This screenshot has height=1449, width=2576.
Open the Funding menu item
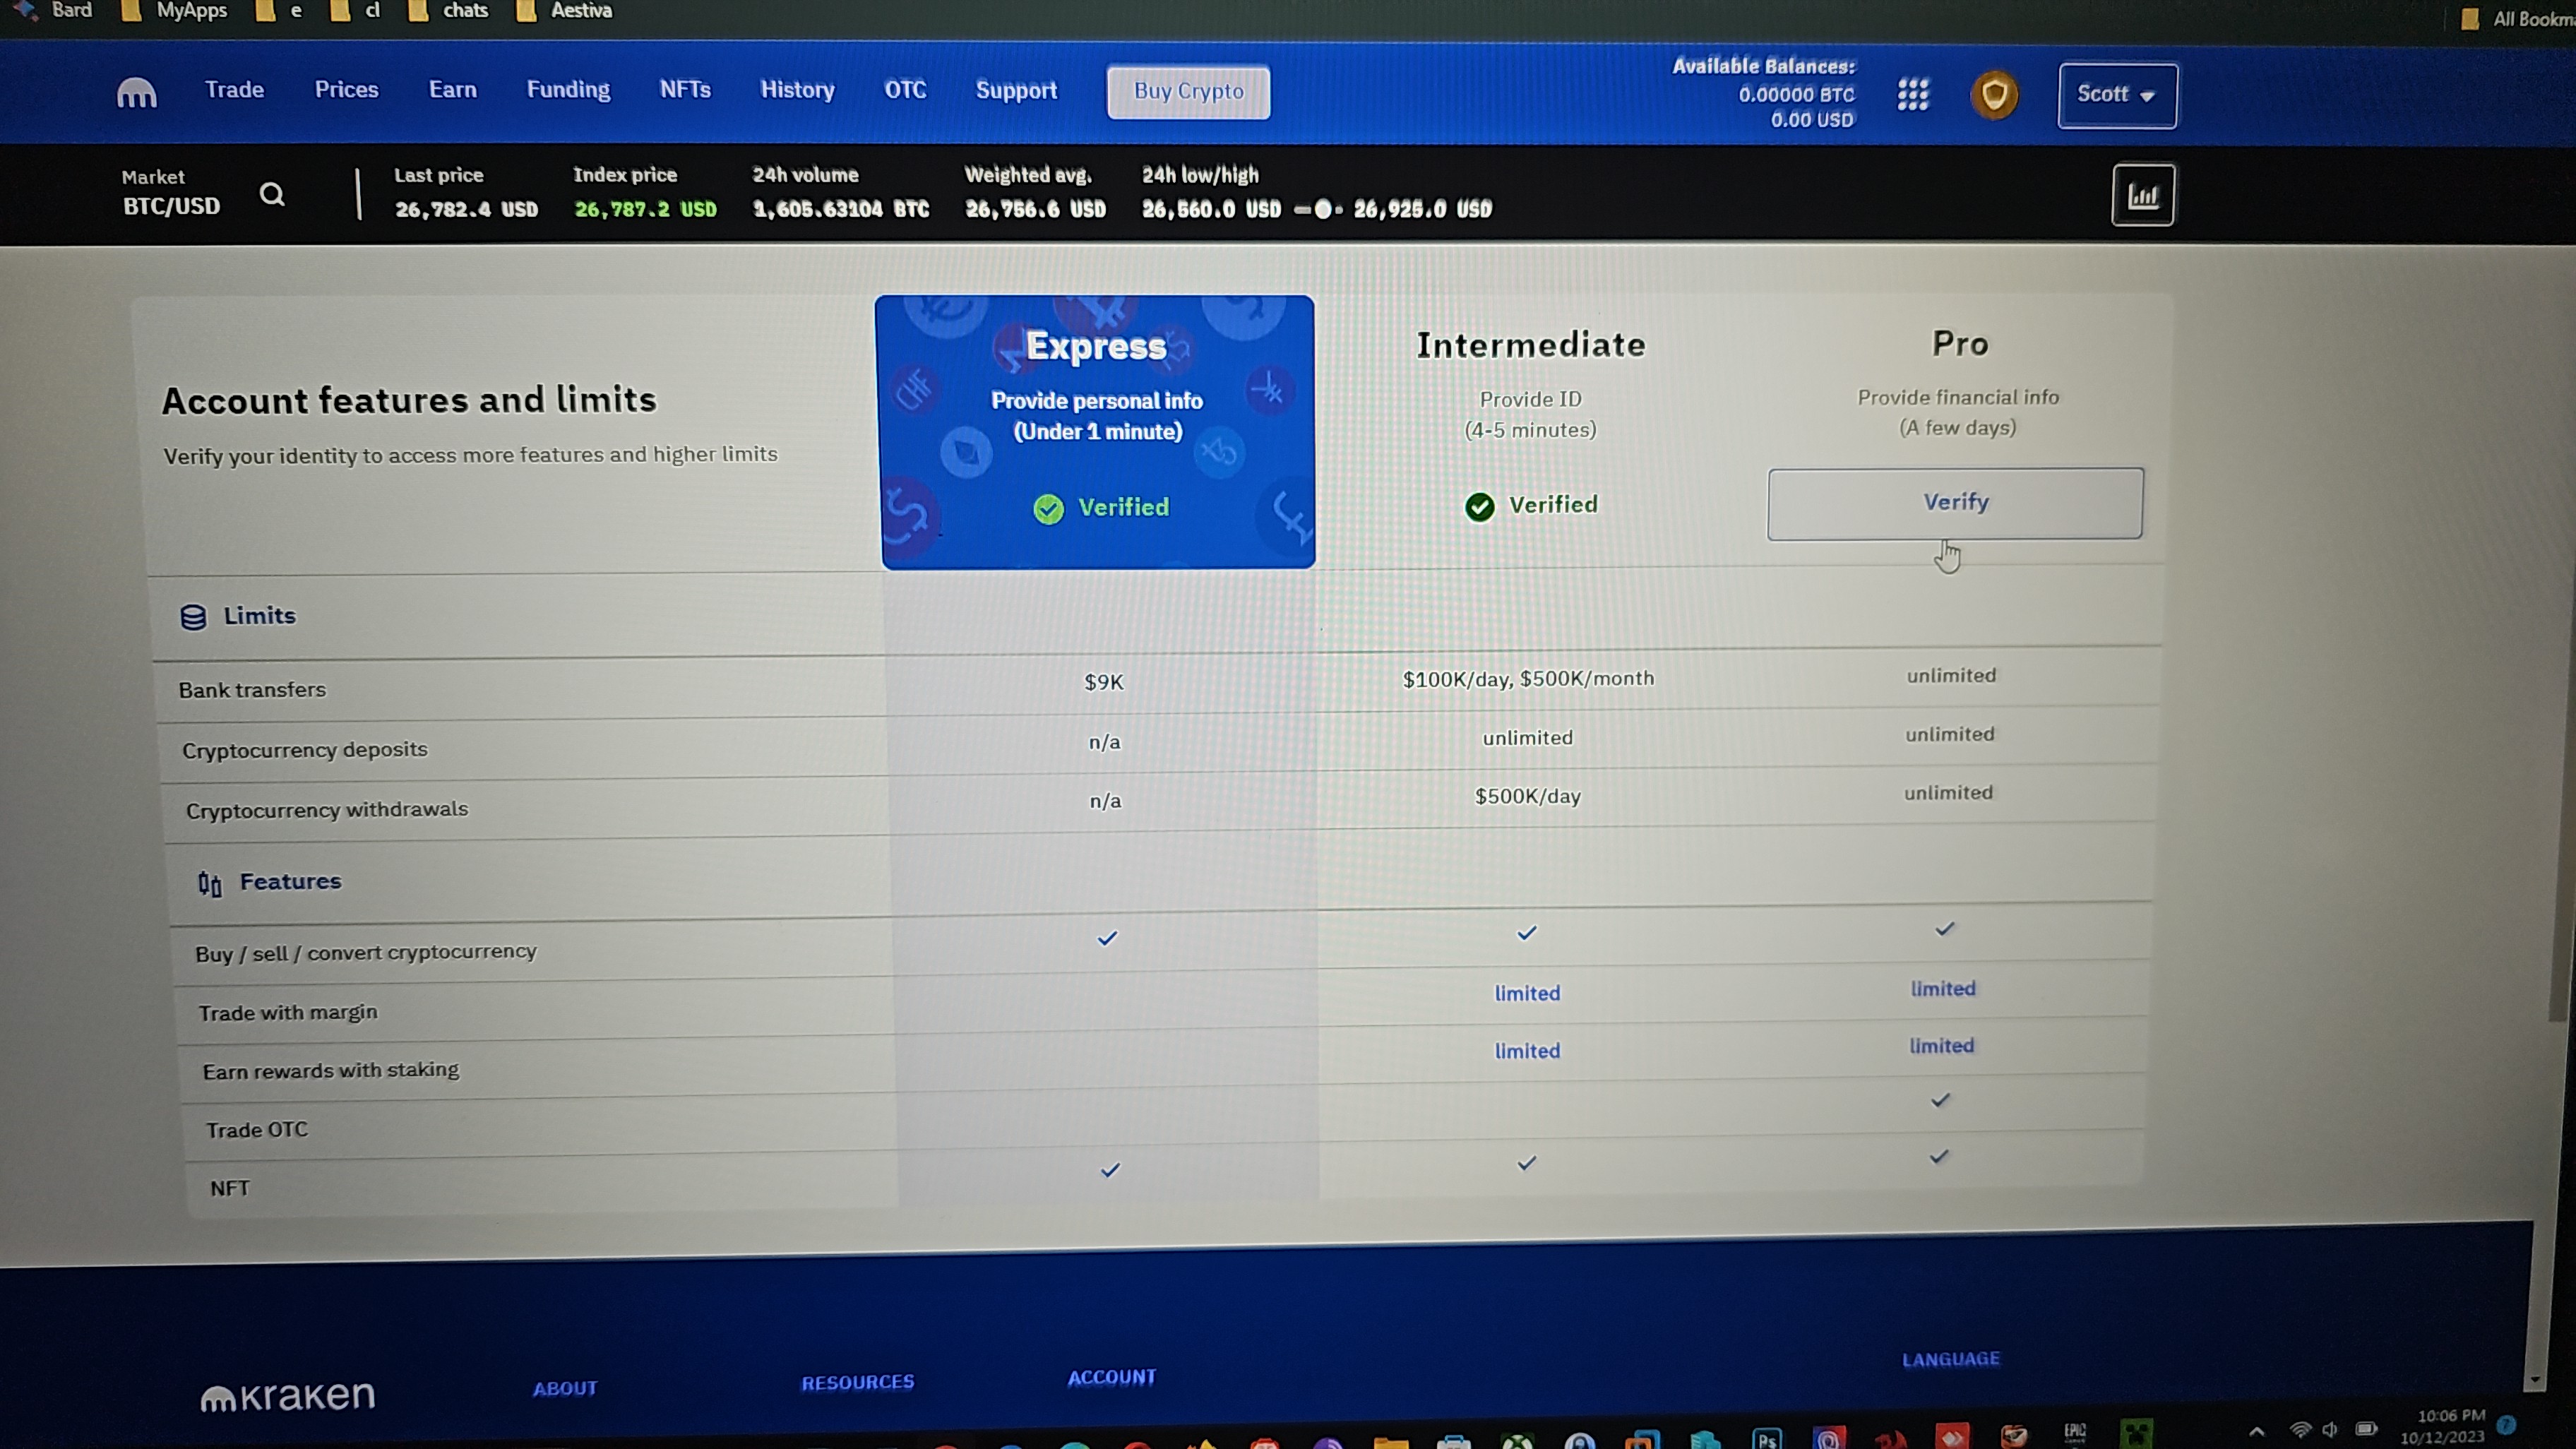point(568,90)
